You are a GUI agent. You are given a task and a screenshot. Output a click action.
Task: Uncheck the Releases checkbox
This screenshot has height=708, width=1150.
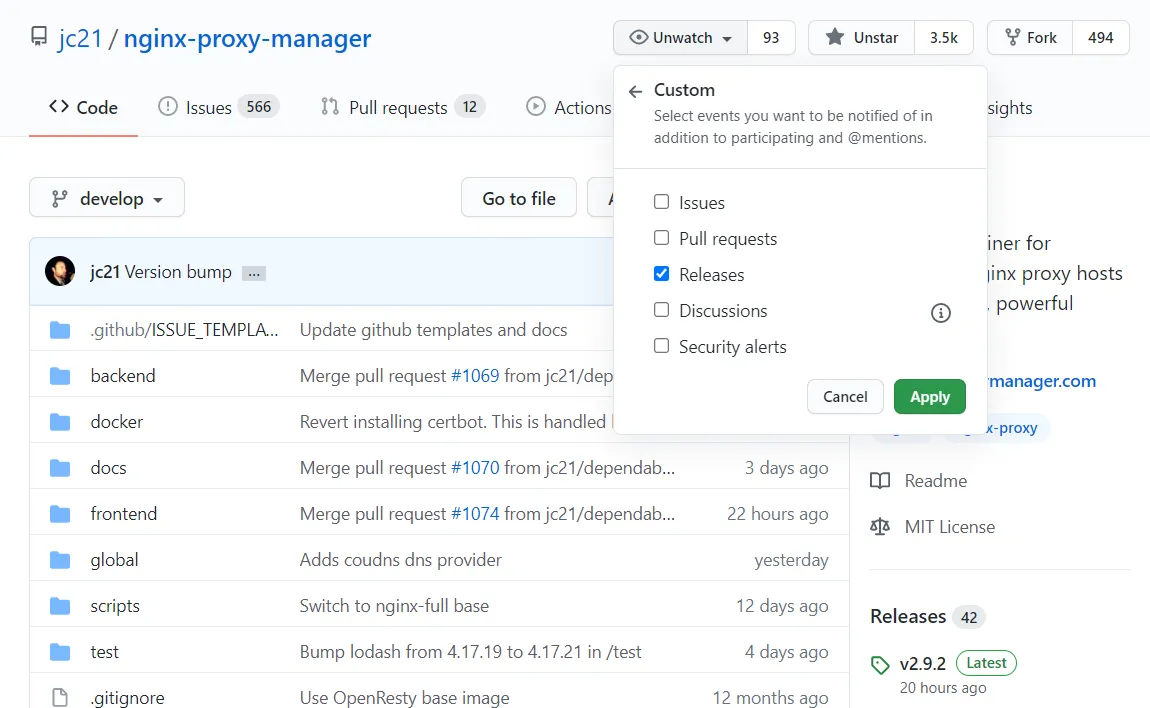tap(662, 274)
